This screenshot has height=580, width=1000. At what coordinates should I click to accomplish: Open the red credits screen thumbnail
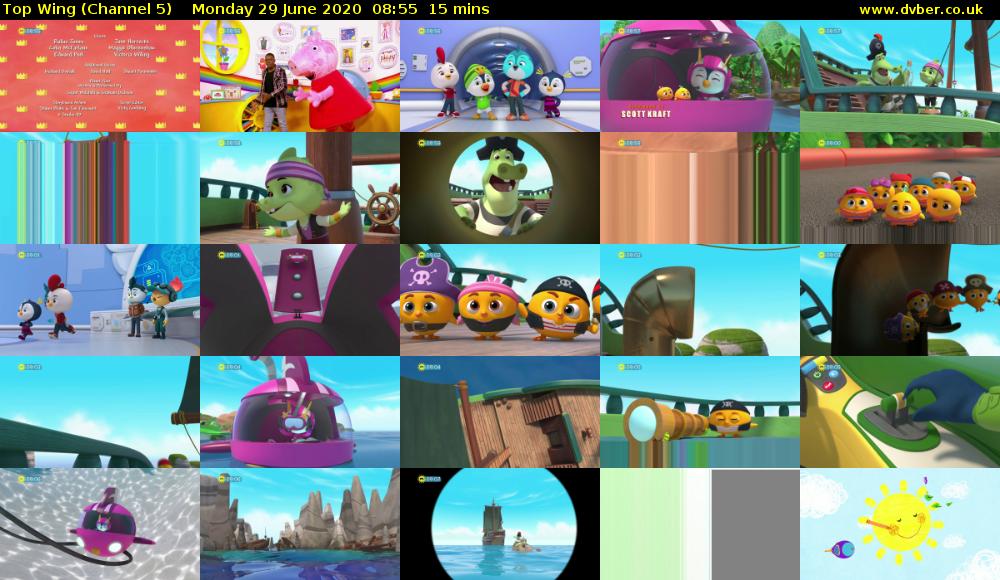tap(100, 76)
